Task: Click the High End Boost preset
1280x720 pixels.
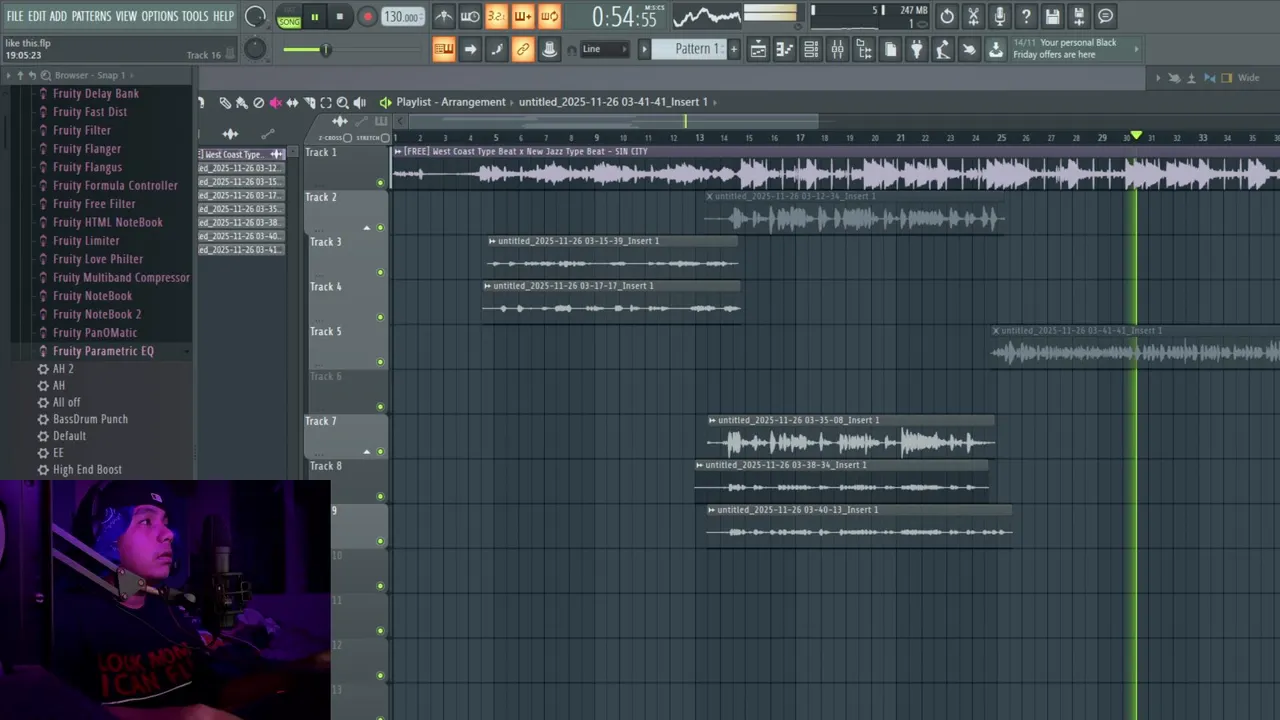Action: pyautogui.click(x=87, y=470)
